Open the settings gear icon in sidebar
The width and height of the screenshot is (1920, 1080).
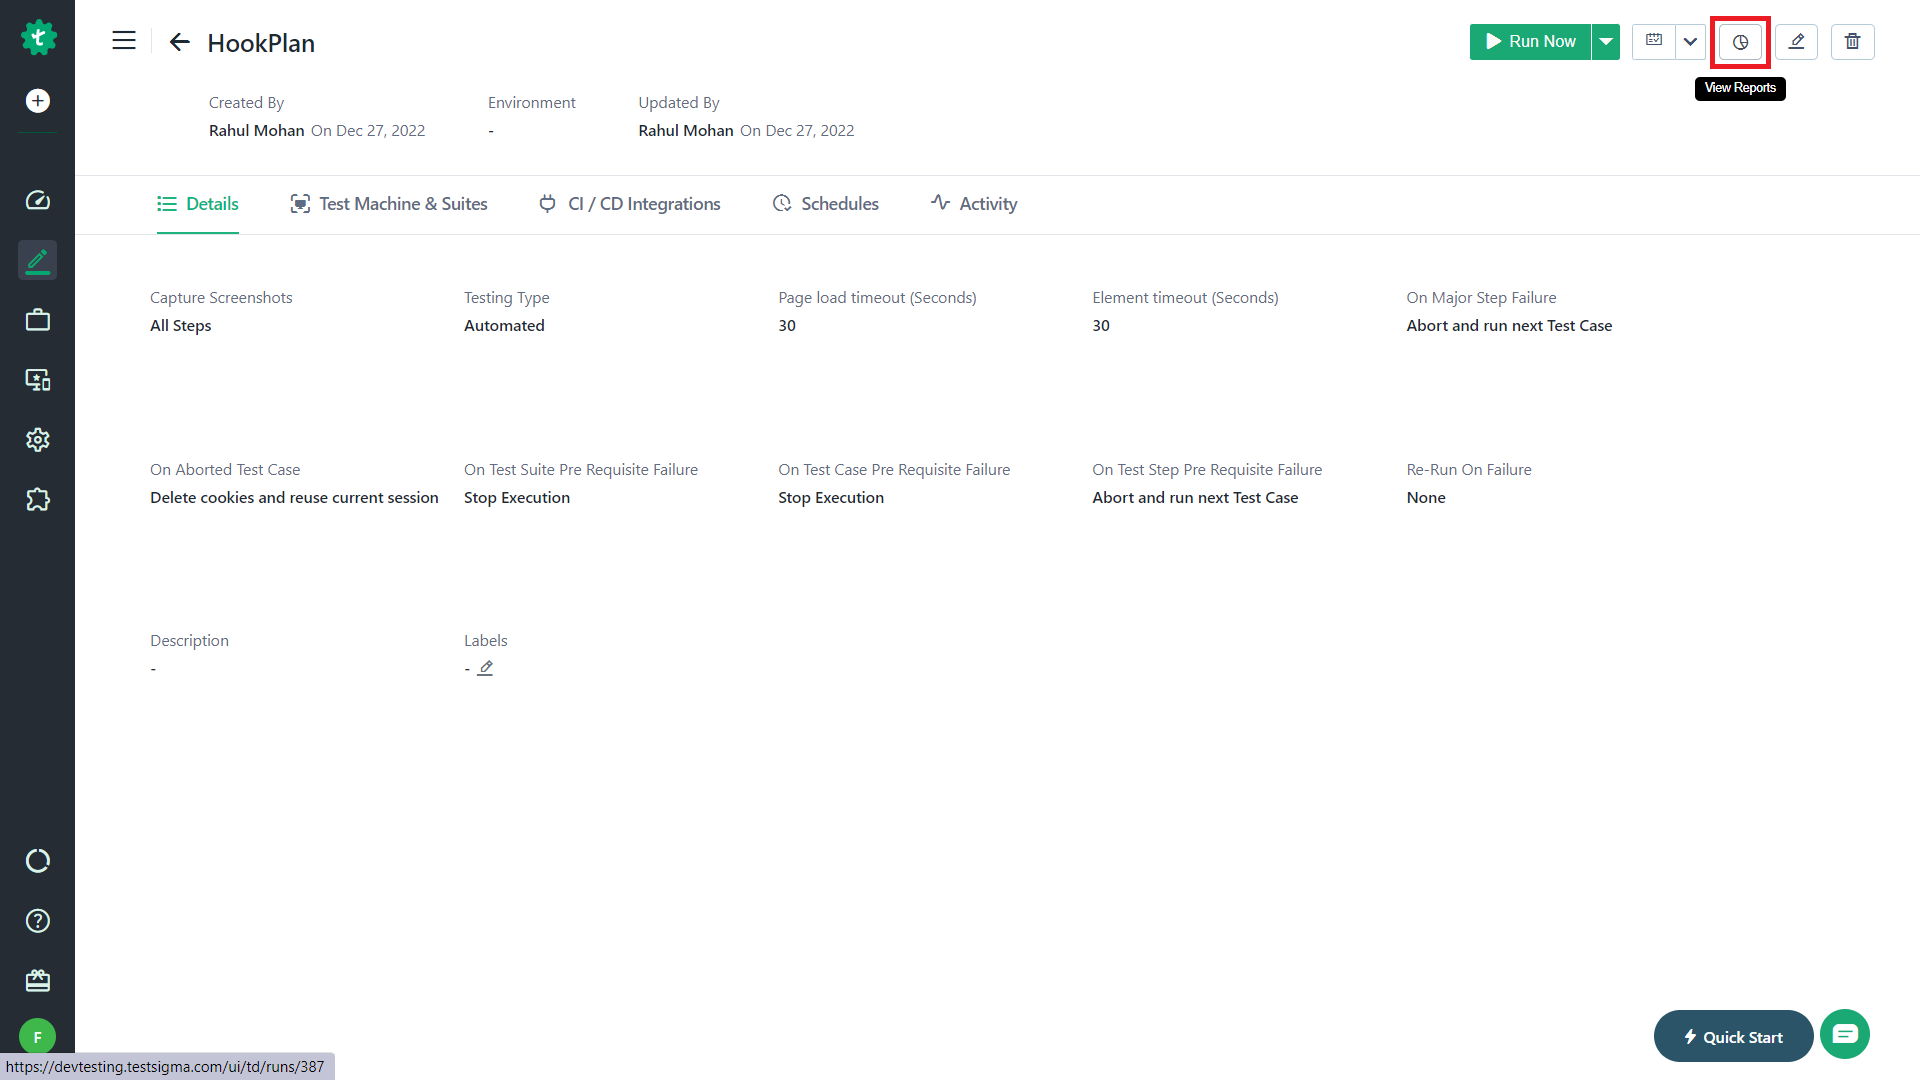pos(38,440)
